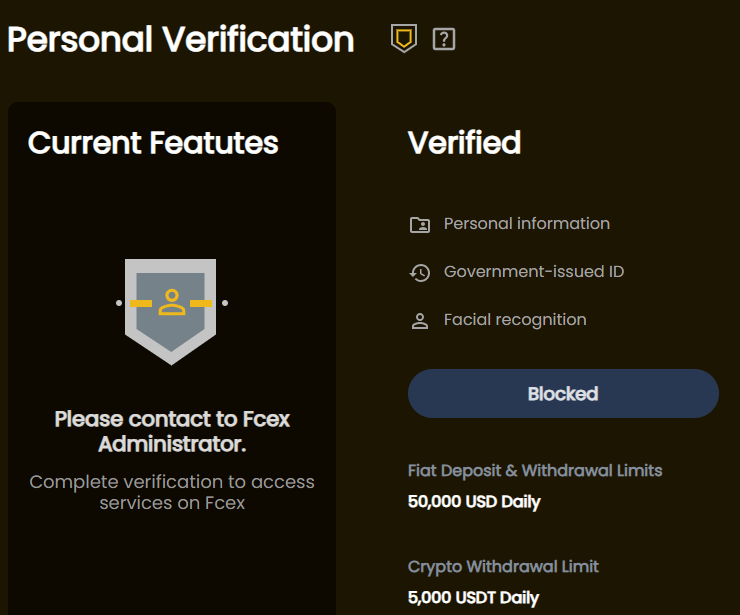Click the Facial recognition person icon

coord(420,321)
